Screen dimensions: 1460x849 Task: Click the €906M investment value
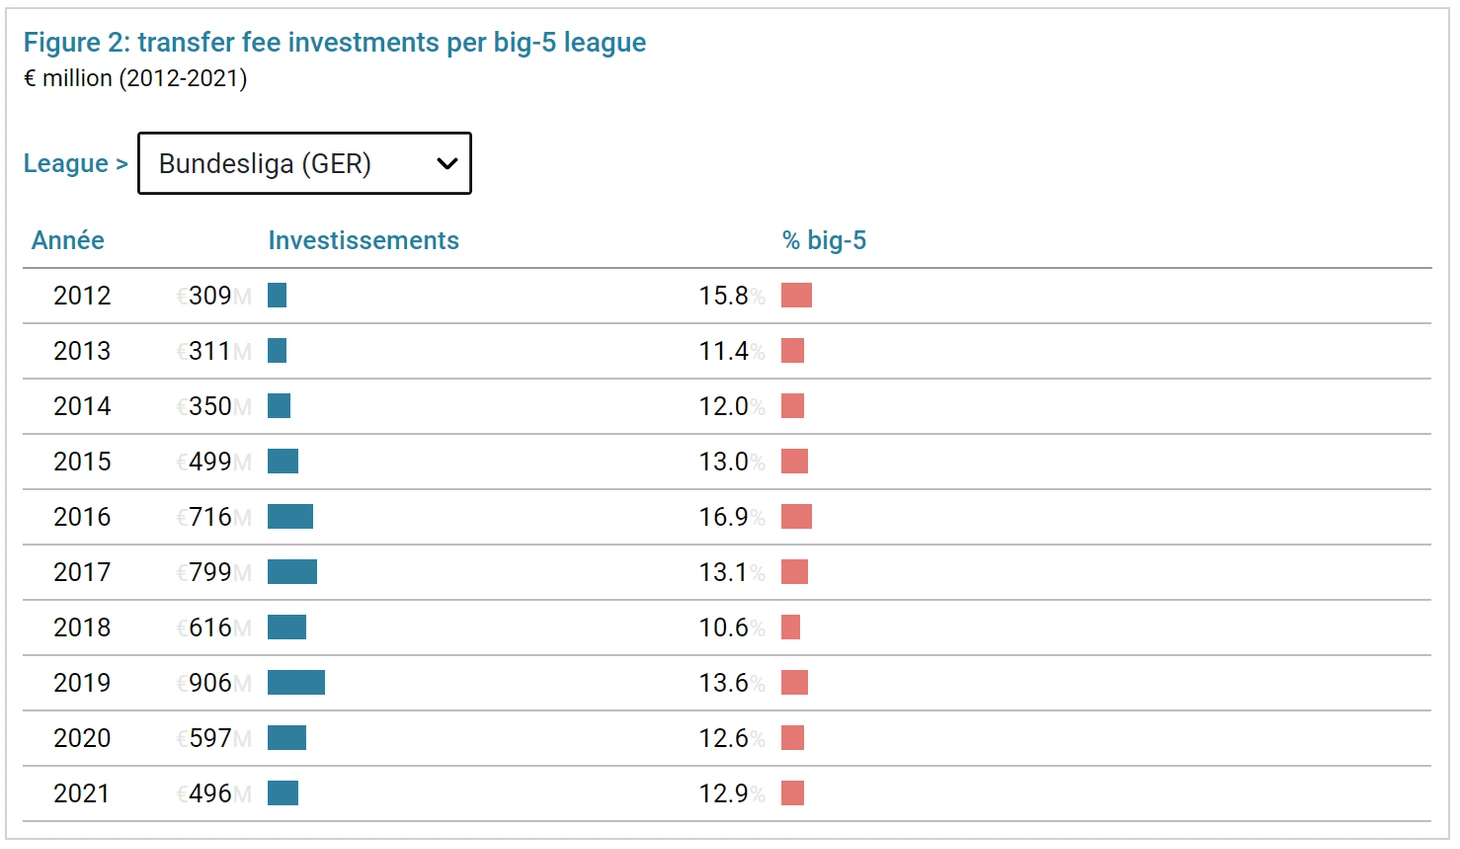pos(212,683)
